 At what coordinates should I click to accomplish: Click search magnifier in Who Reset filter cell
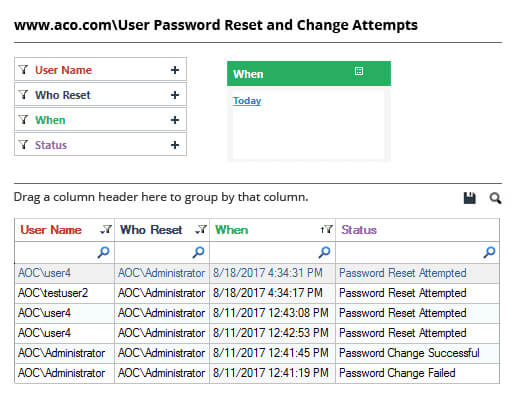(198, 252)
